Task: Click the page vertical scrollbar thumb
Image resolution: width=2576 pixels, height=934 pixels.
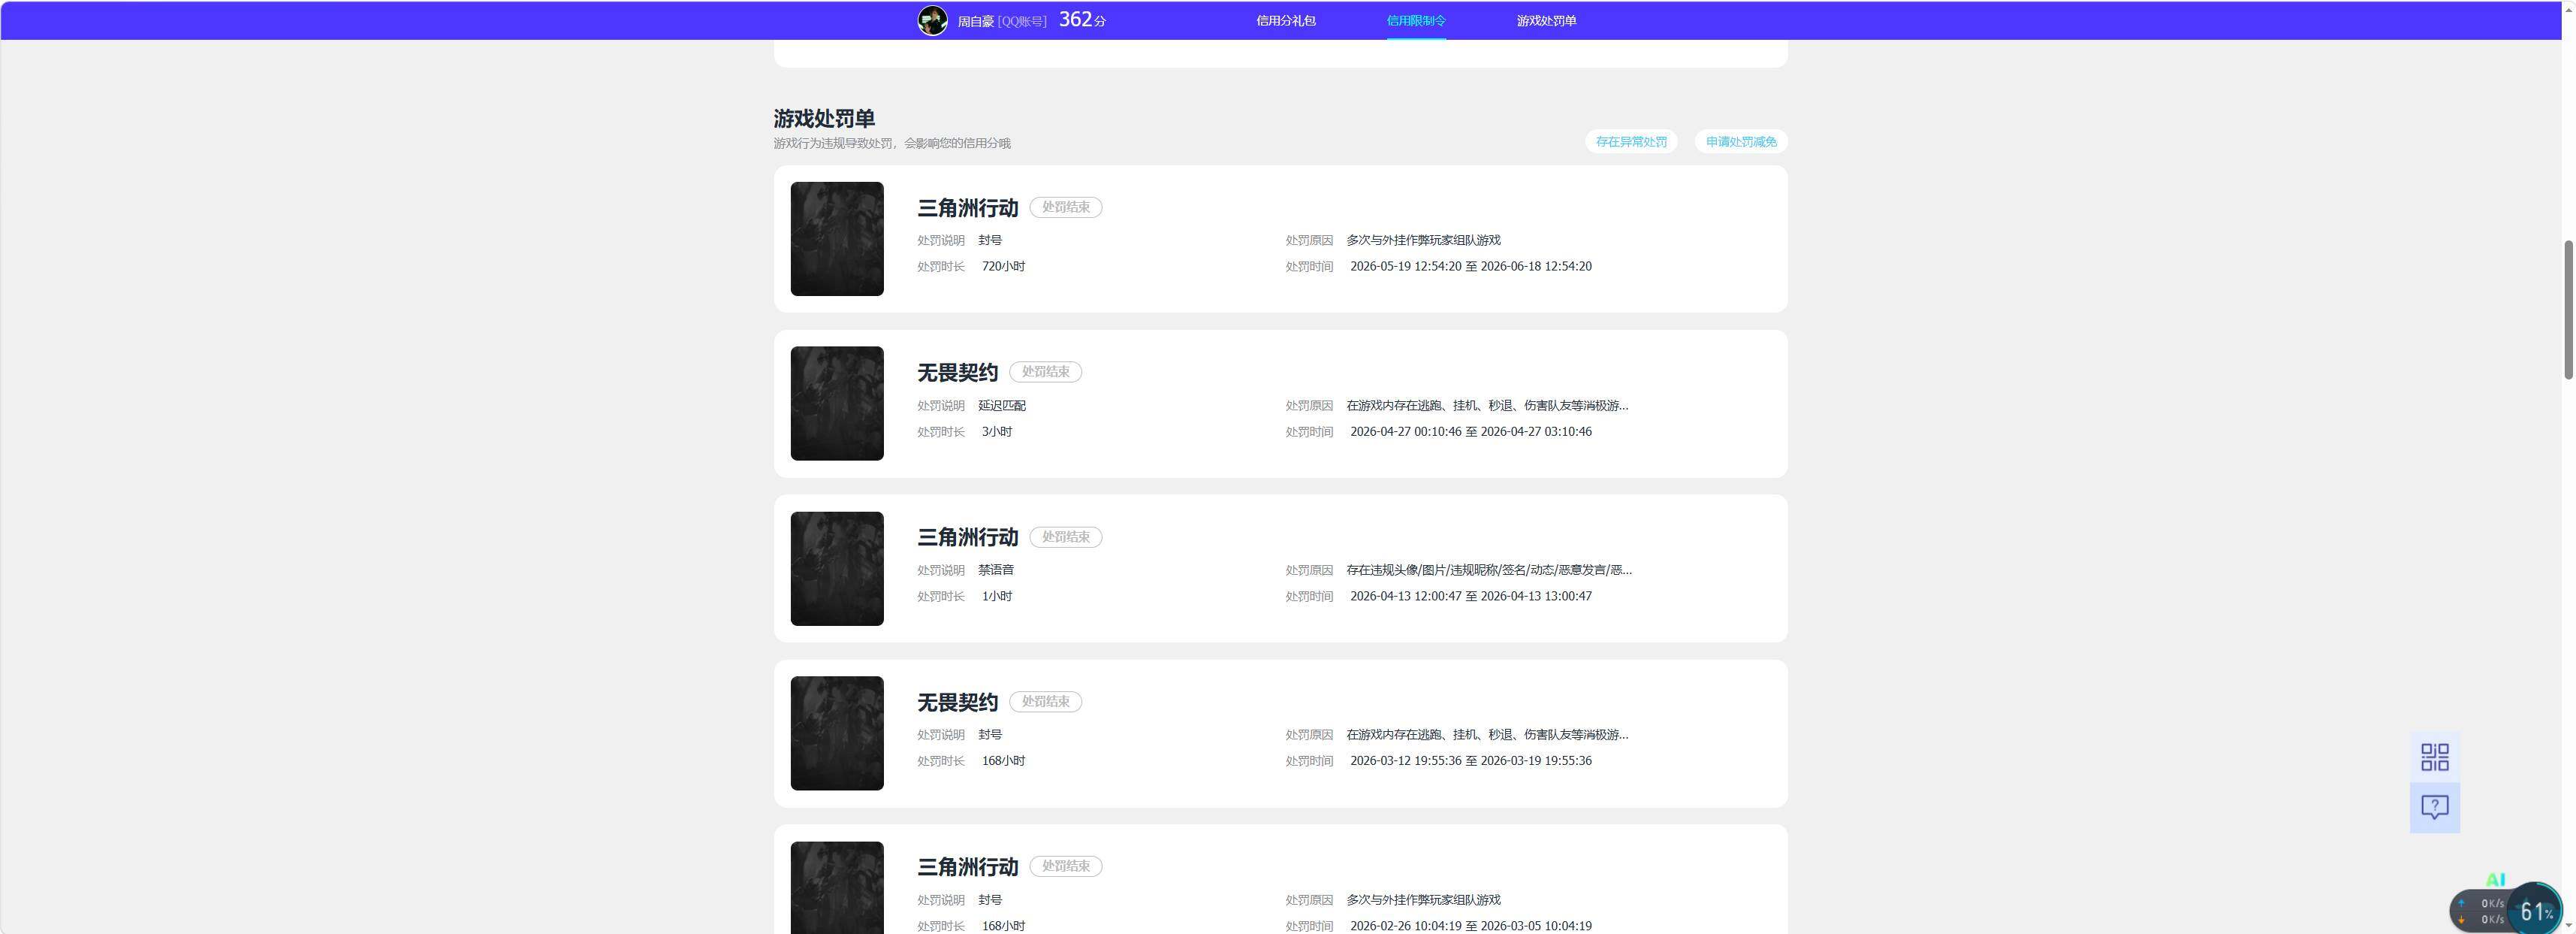Action: click(x=2567, y=309)
